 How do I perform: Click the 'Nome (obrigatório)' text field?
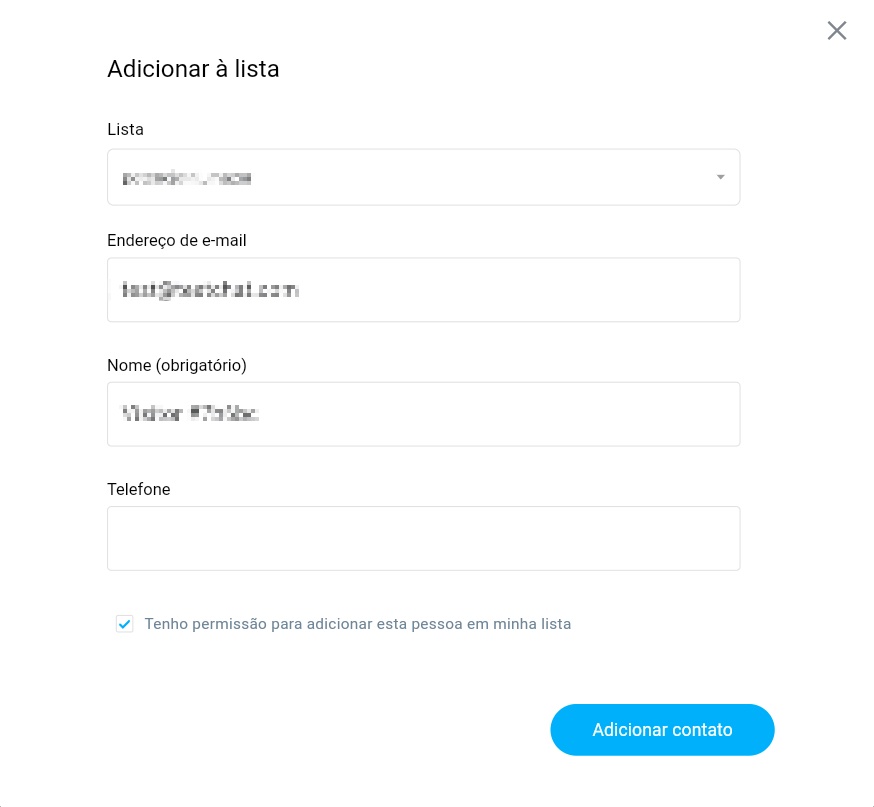coord(423,414)
